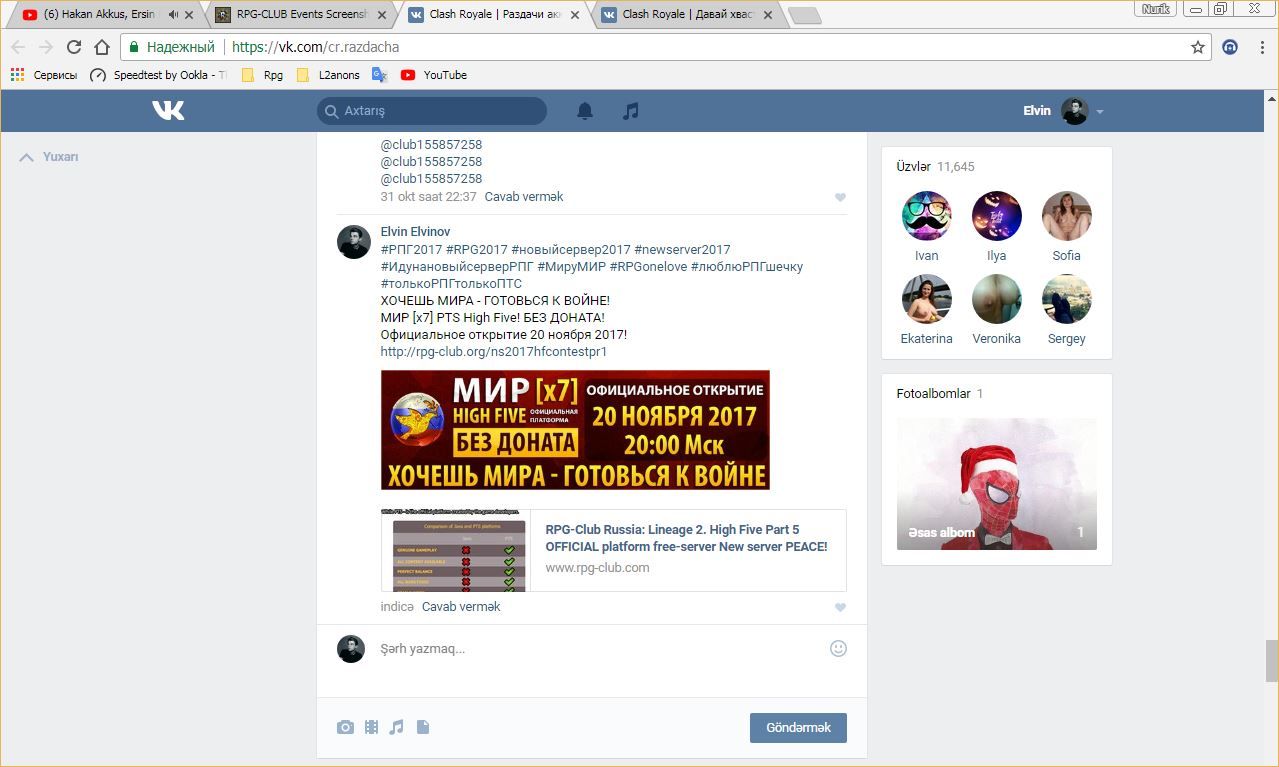Open the Сервисы apps bookmark
The image size is (1279, 767).
[x=43, y=75]
